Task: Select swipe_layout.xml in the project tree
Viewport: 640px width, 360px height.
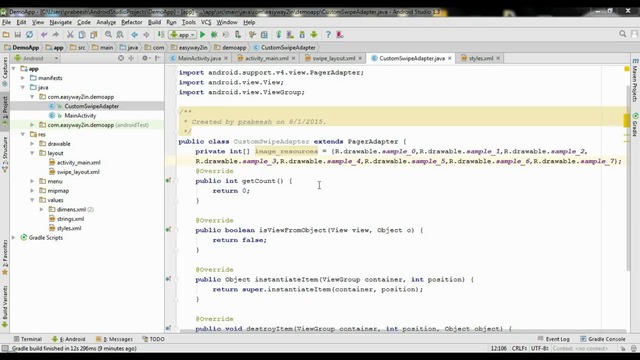Action: [78, 172]
